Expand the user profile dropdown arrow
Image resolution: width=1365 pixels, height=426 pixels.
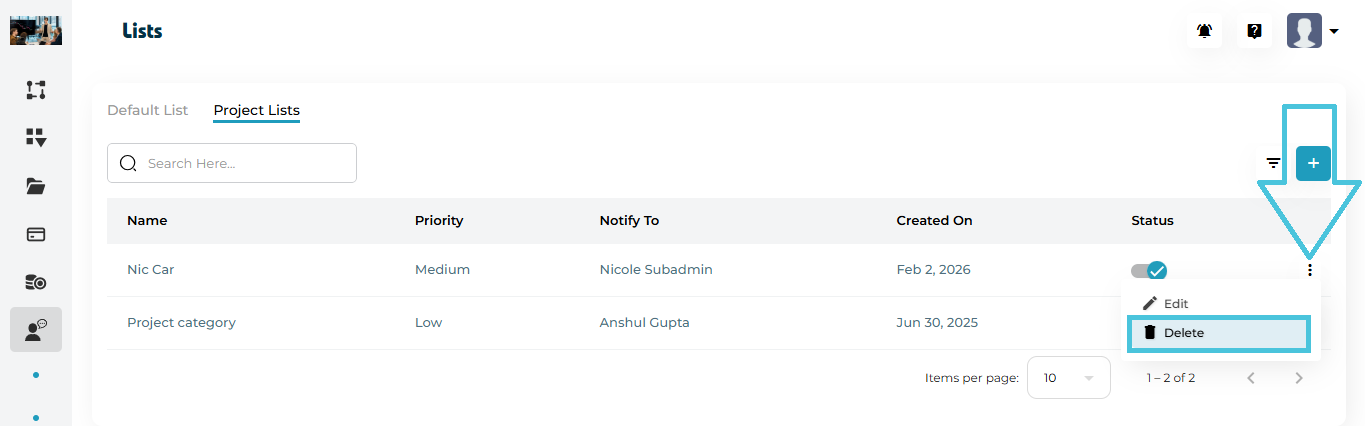click(x=1334, y=32)
